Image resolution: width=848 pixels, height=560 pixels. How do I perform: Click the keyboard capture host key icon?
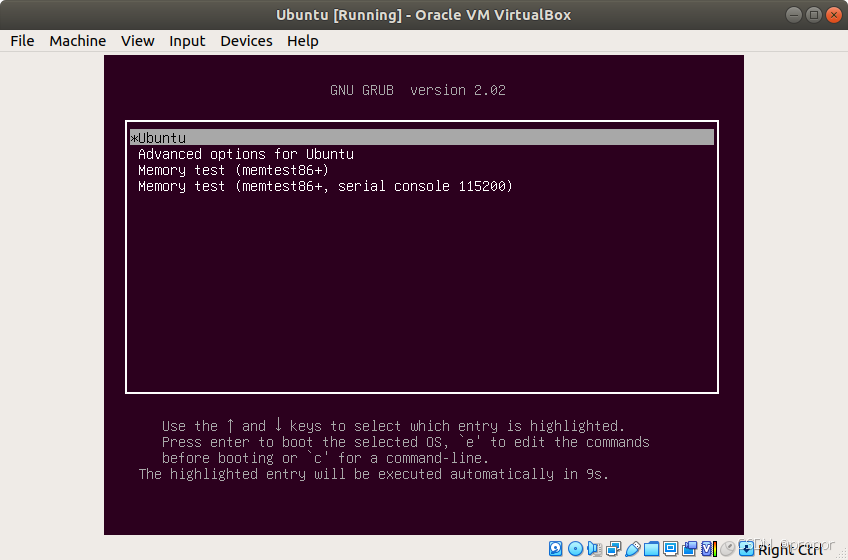(x=746, y=549)
